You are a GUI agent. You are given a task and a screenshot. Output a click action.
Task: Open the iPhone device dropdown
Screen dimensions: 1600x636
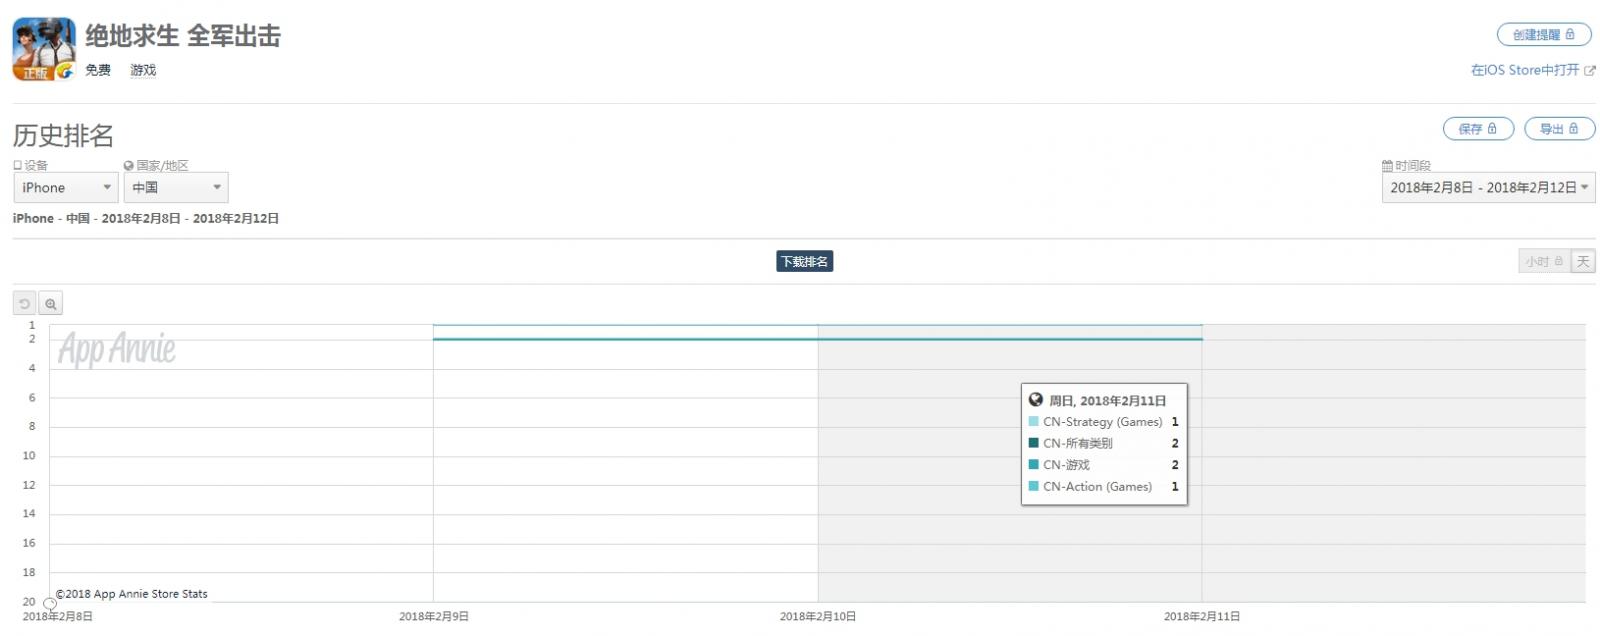click(x=66, y=188)
